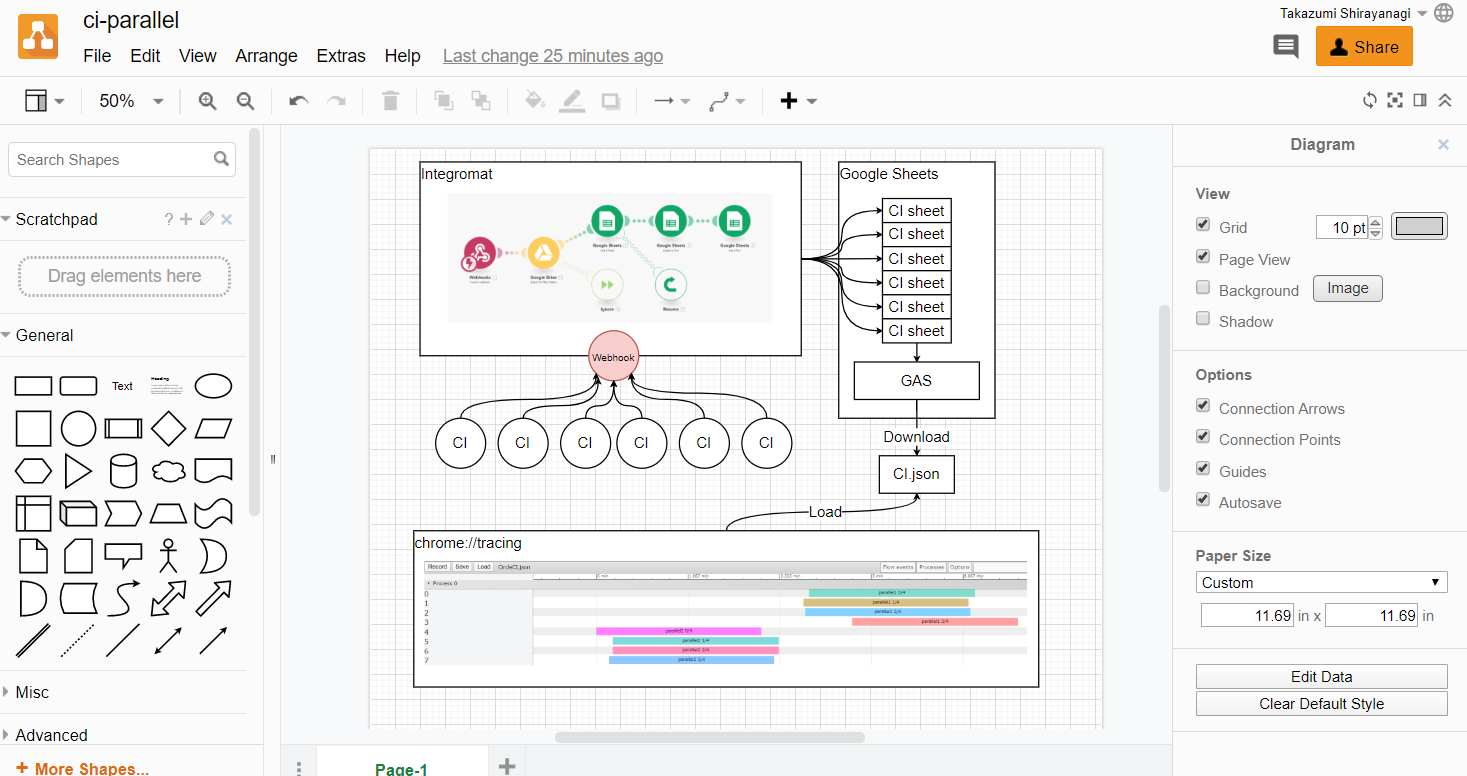Click the Image button for background
Viewport: 1467px width, 776px height.
[1347, 288]
